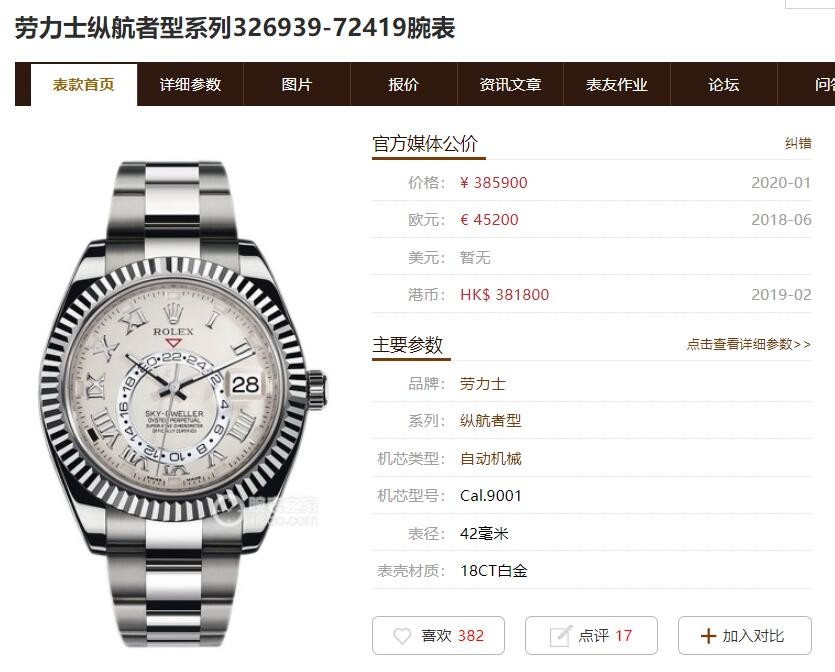The width and height of the screenshot is (835, 672).
Task: Switch to the 图片 tab
Action: [297, 85]
